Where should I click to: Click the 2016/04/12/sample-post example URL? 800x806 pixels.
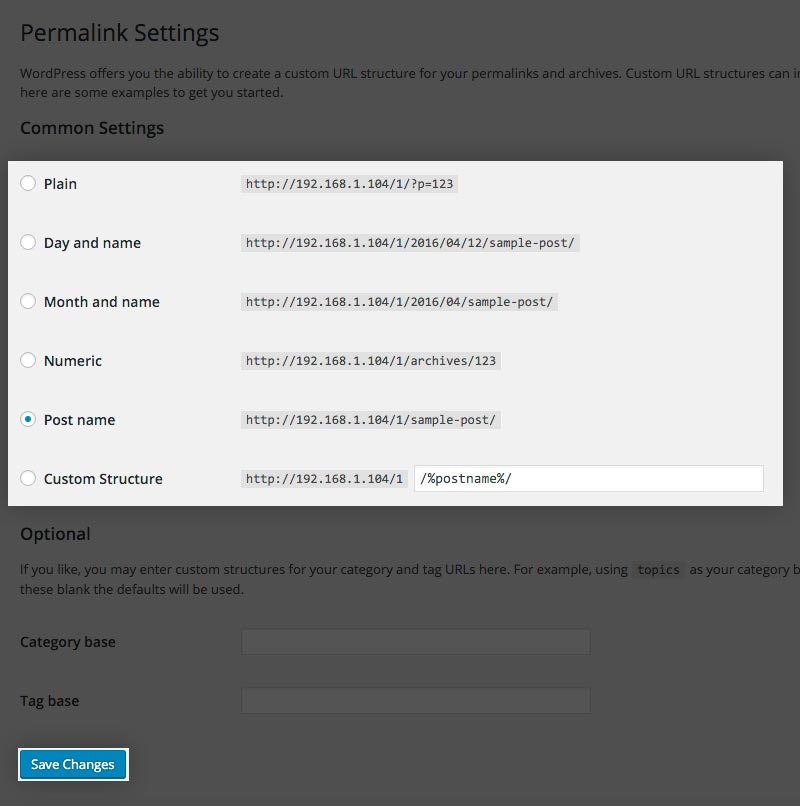[x=410, y=243]
